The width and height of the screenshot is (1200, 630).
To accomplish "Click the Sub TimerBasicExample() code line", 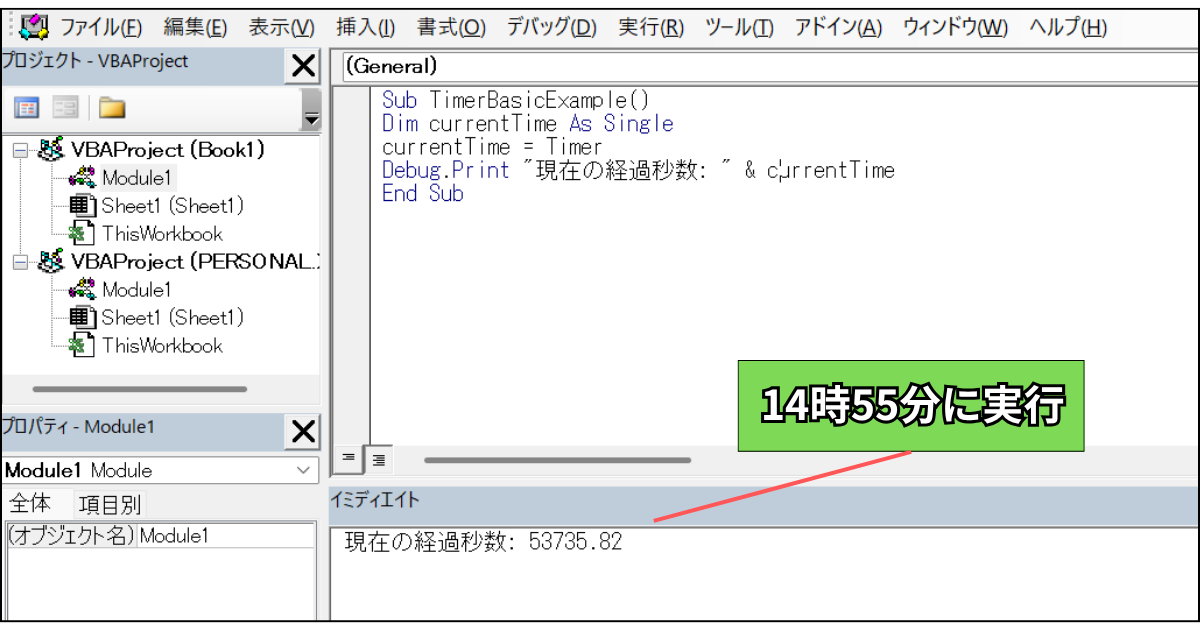I will [x=516, y=100].
